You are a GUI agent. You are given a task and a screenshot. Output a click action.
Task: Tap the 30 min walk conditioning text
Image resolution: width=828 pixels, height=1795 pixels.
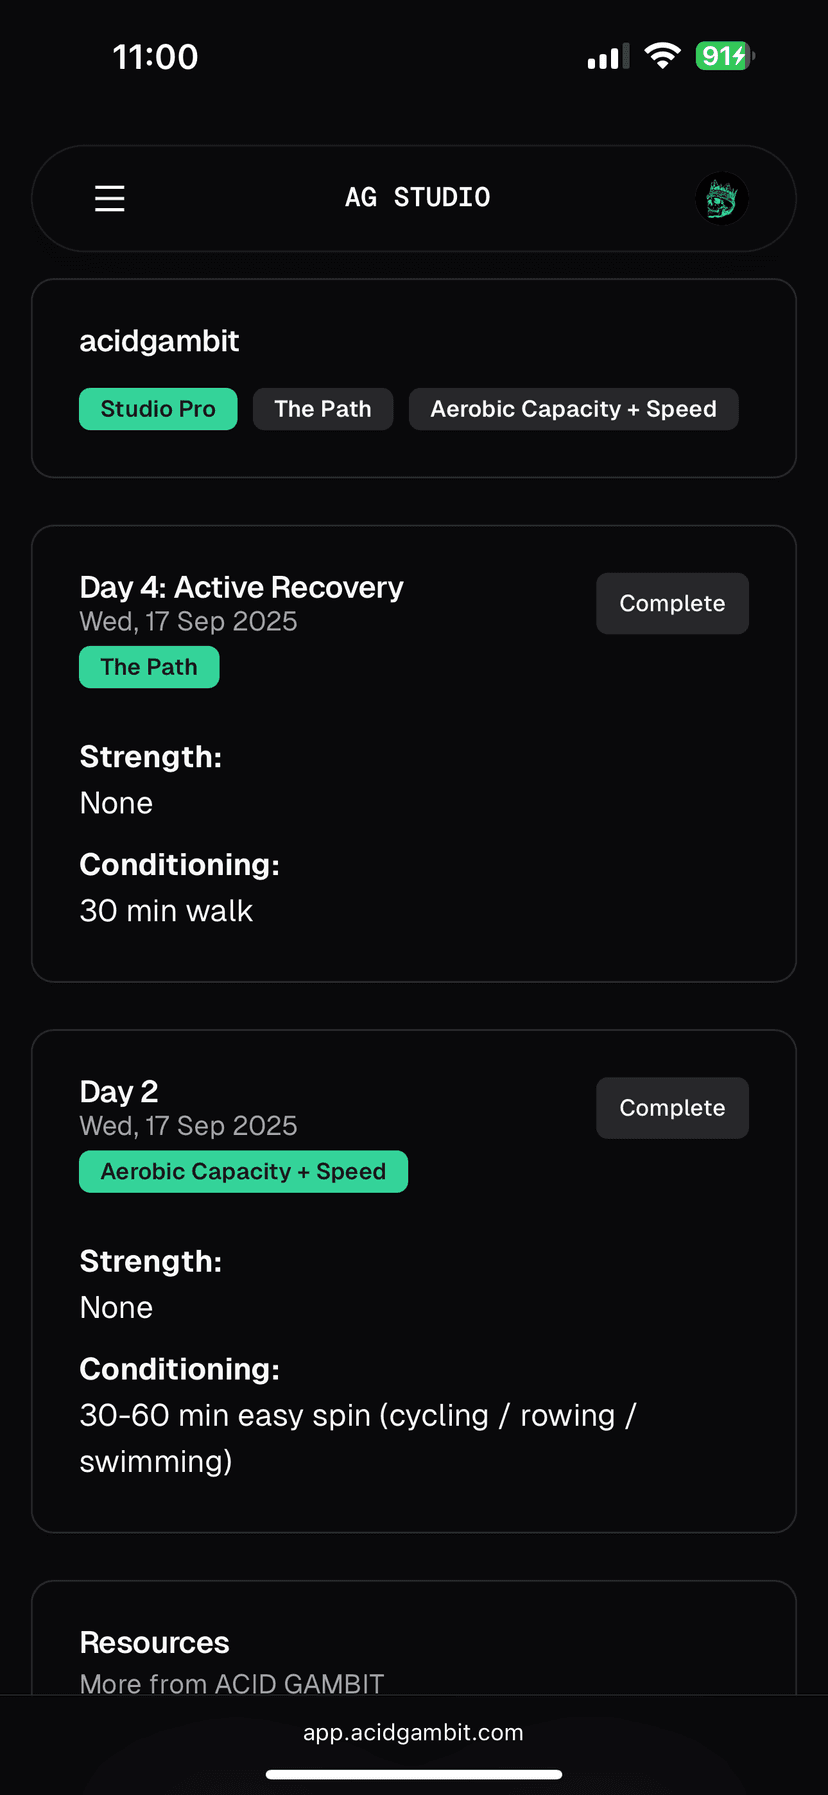pos(166,911)
